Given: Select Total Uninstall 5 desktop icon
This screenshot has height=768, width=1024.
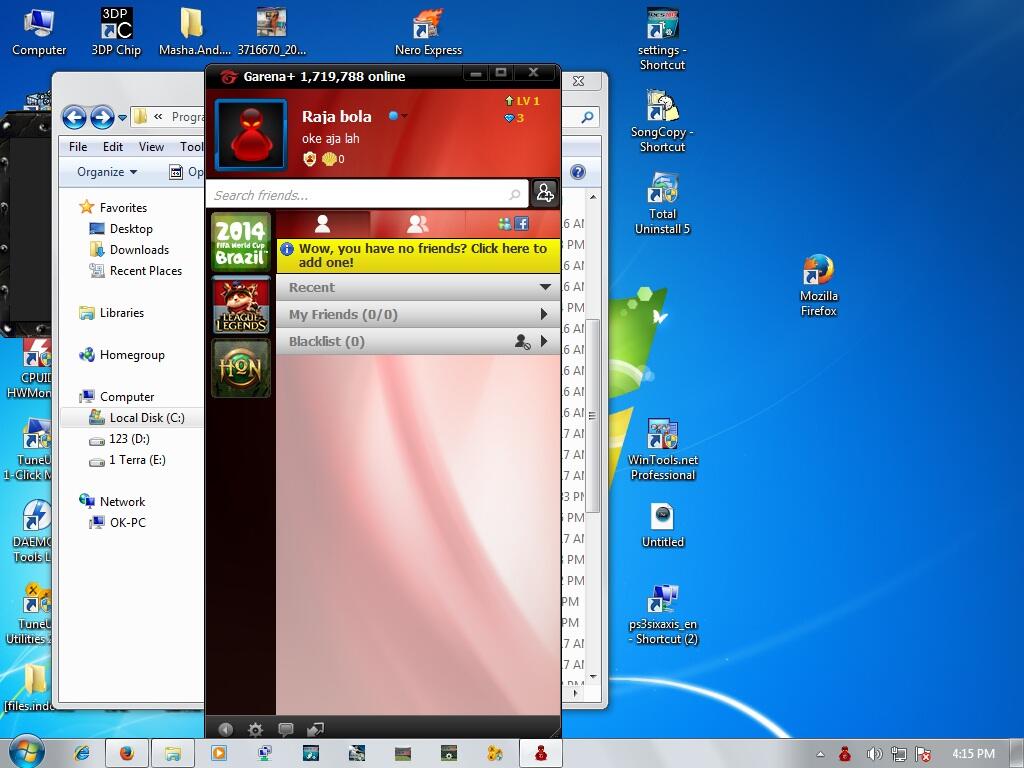Looking at the screenshot, I should 662,204.
